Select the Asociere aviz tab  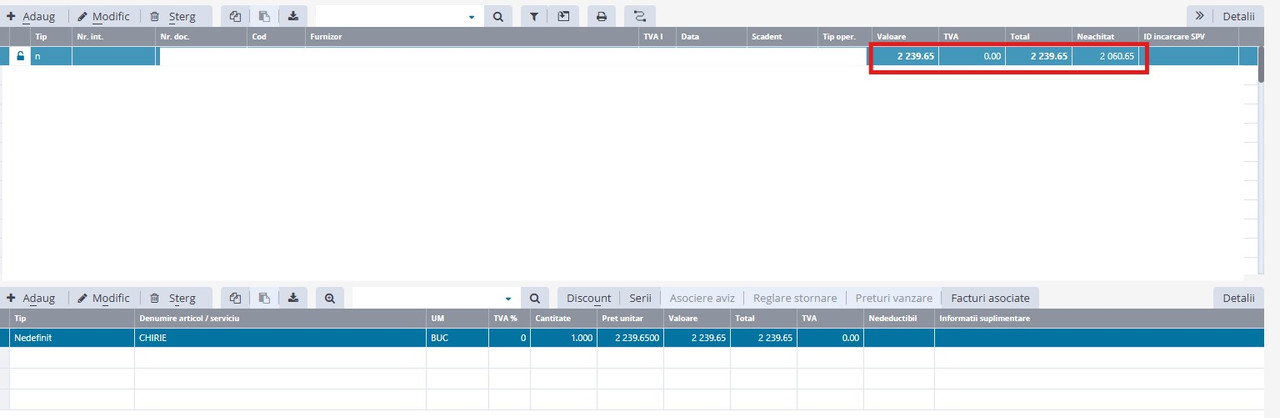(x=702, y=298)
